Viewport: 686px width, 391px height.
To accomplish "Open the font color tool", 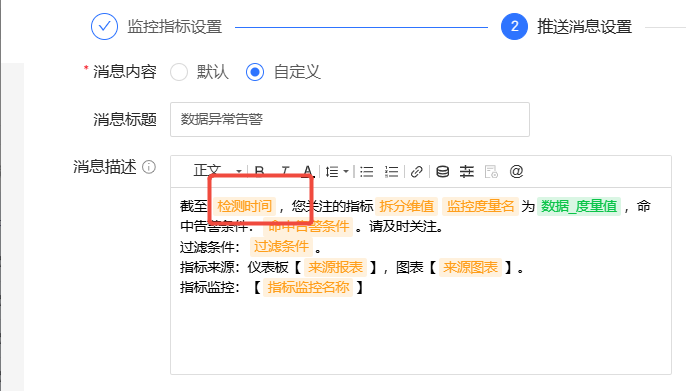I will (x=308, y=171).
